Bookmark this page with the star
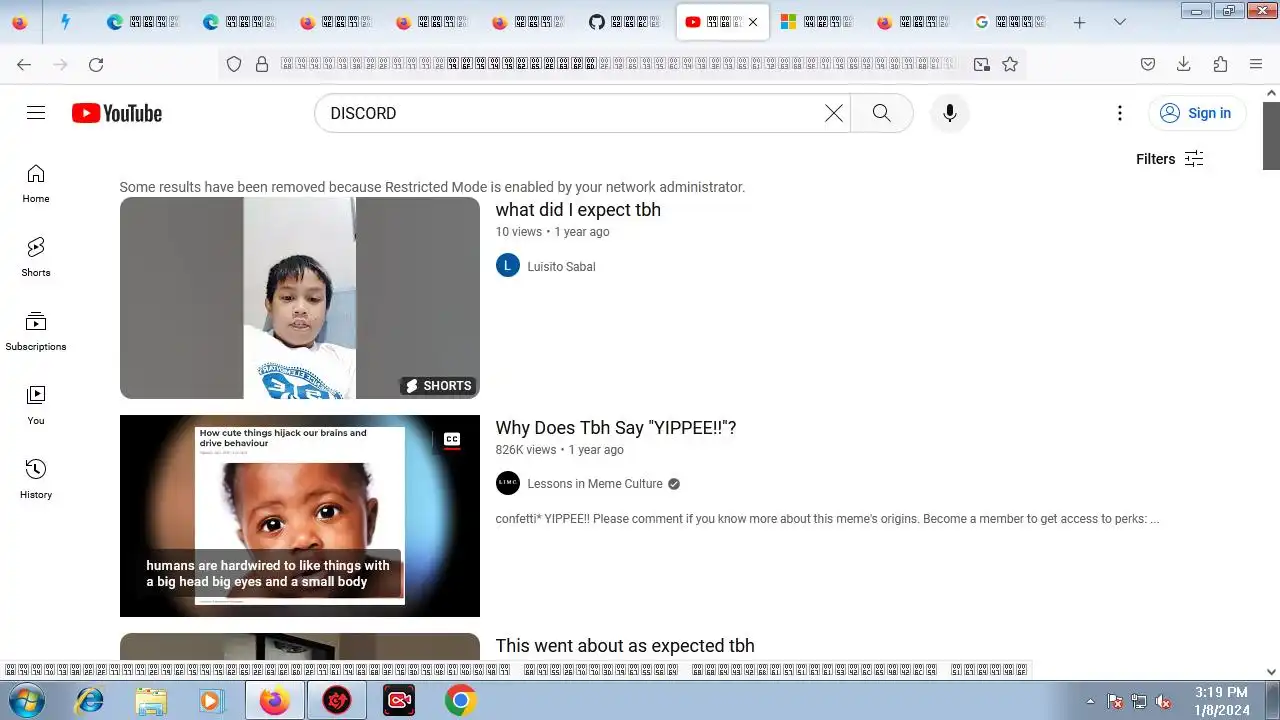 point(1010,64)
